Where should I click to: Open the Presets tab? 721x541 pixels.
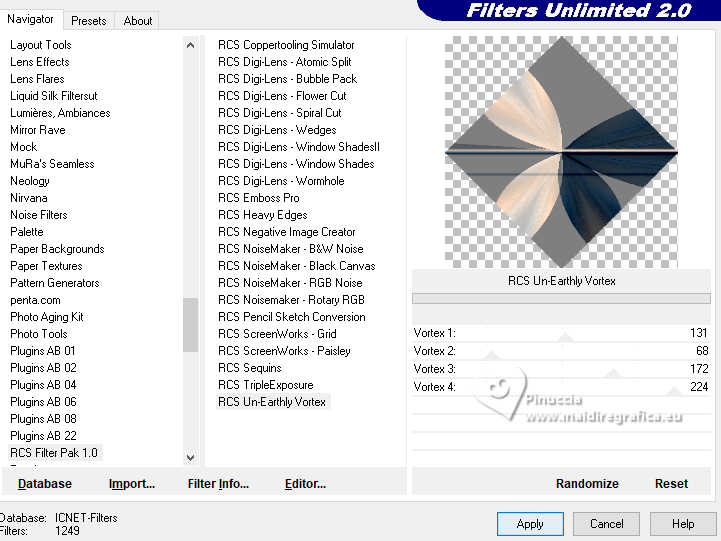point(89,21)
